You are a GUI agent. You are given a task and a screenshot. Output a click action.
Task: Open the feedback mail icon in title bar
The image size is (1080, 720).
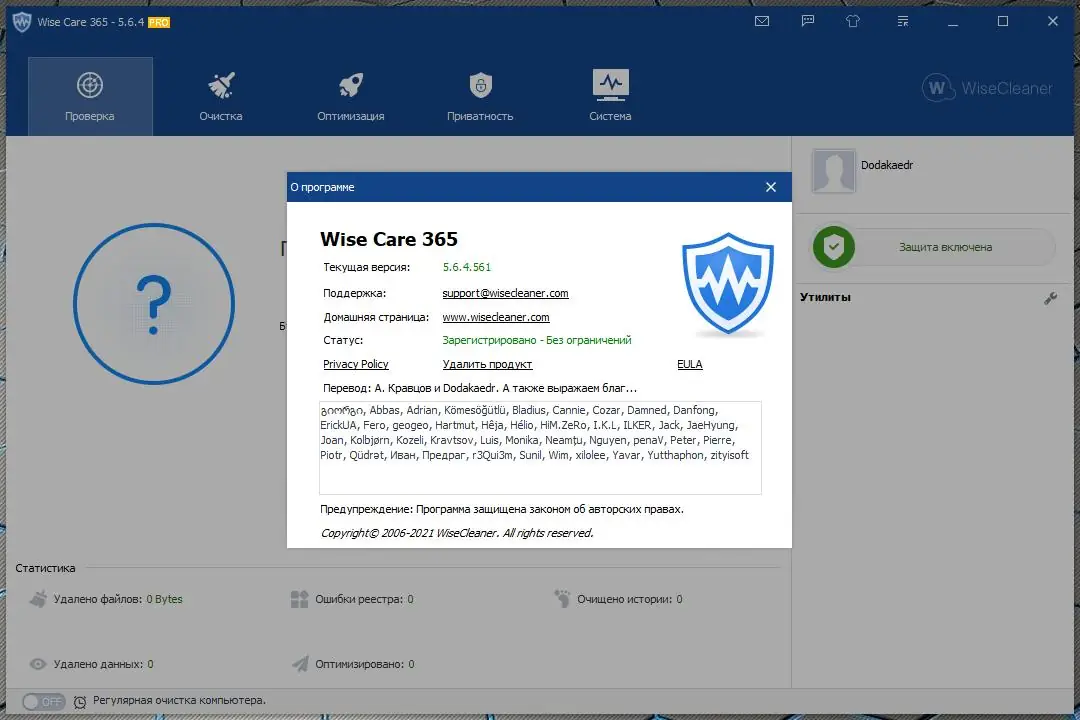click(762, 20)
